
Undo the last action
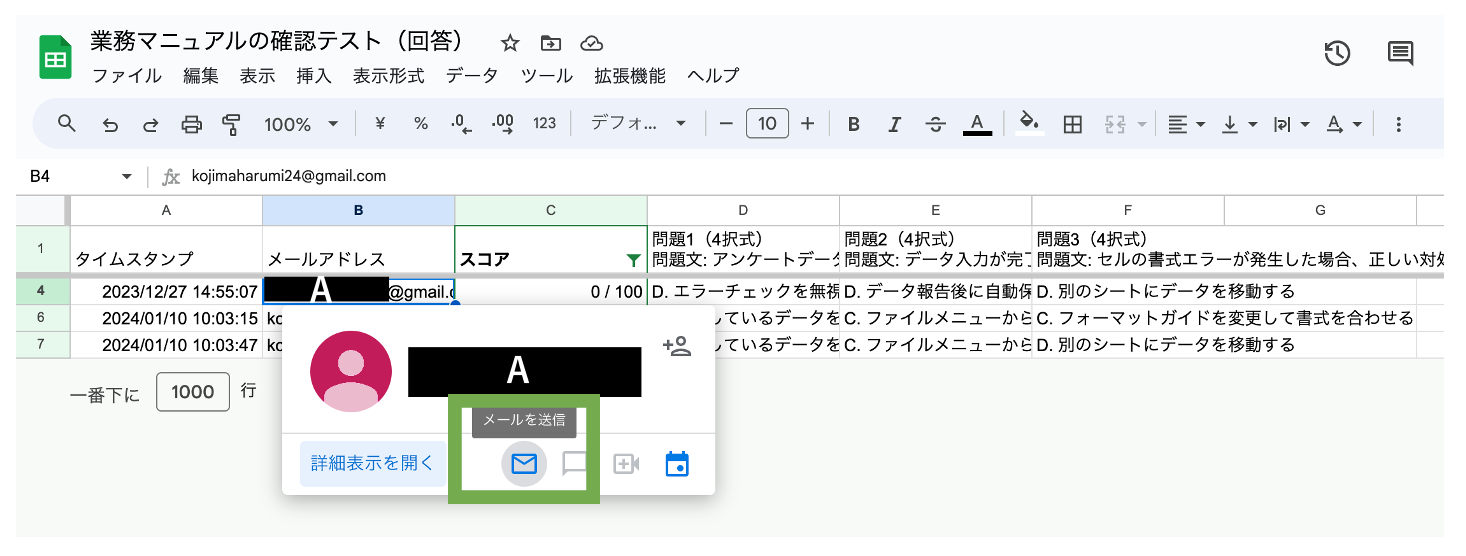tap(110, 124)
